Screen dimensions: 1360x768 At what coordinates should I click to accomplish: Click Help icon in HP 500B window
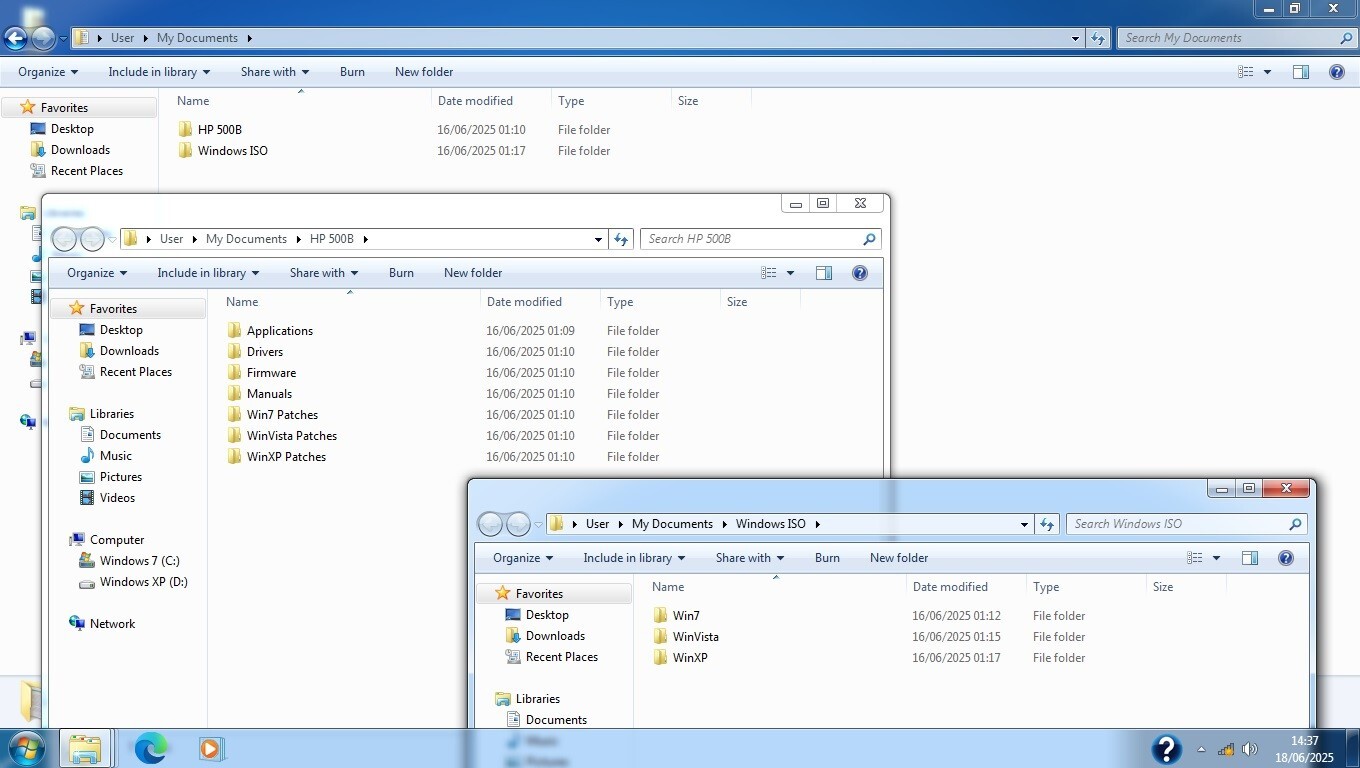tap(859, 273)
